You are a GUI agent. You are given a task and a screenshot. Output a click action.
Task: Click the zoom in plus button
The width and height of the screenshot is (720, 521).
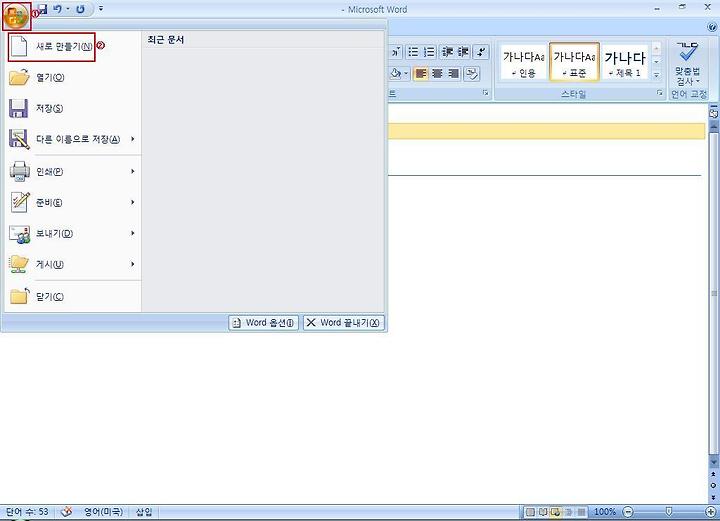tap(711, 512)
